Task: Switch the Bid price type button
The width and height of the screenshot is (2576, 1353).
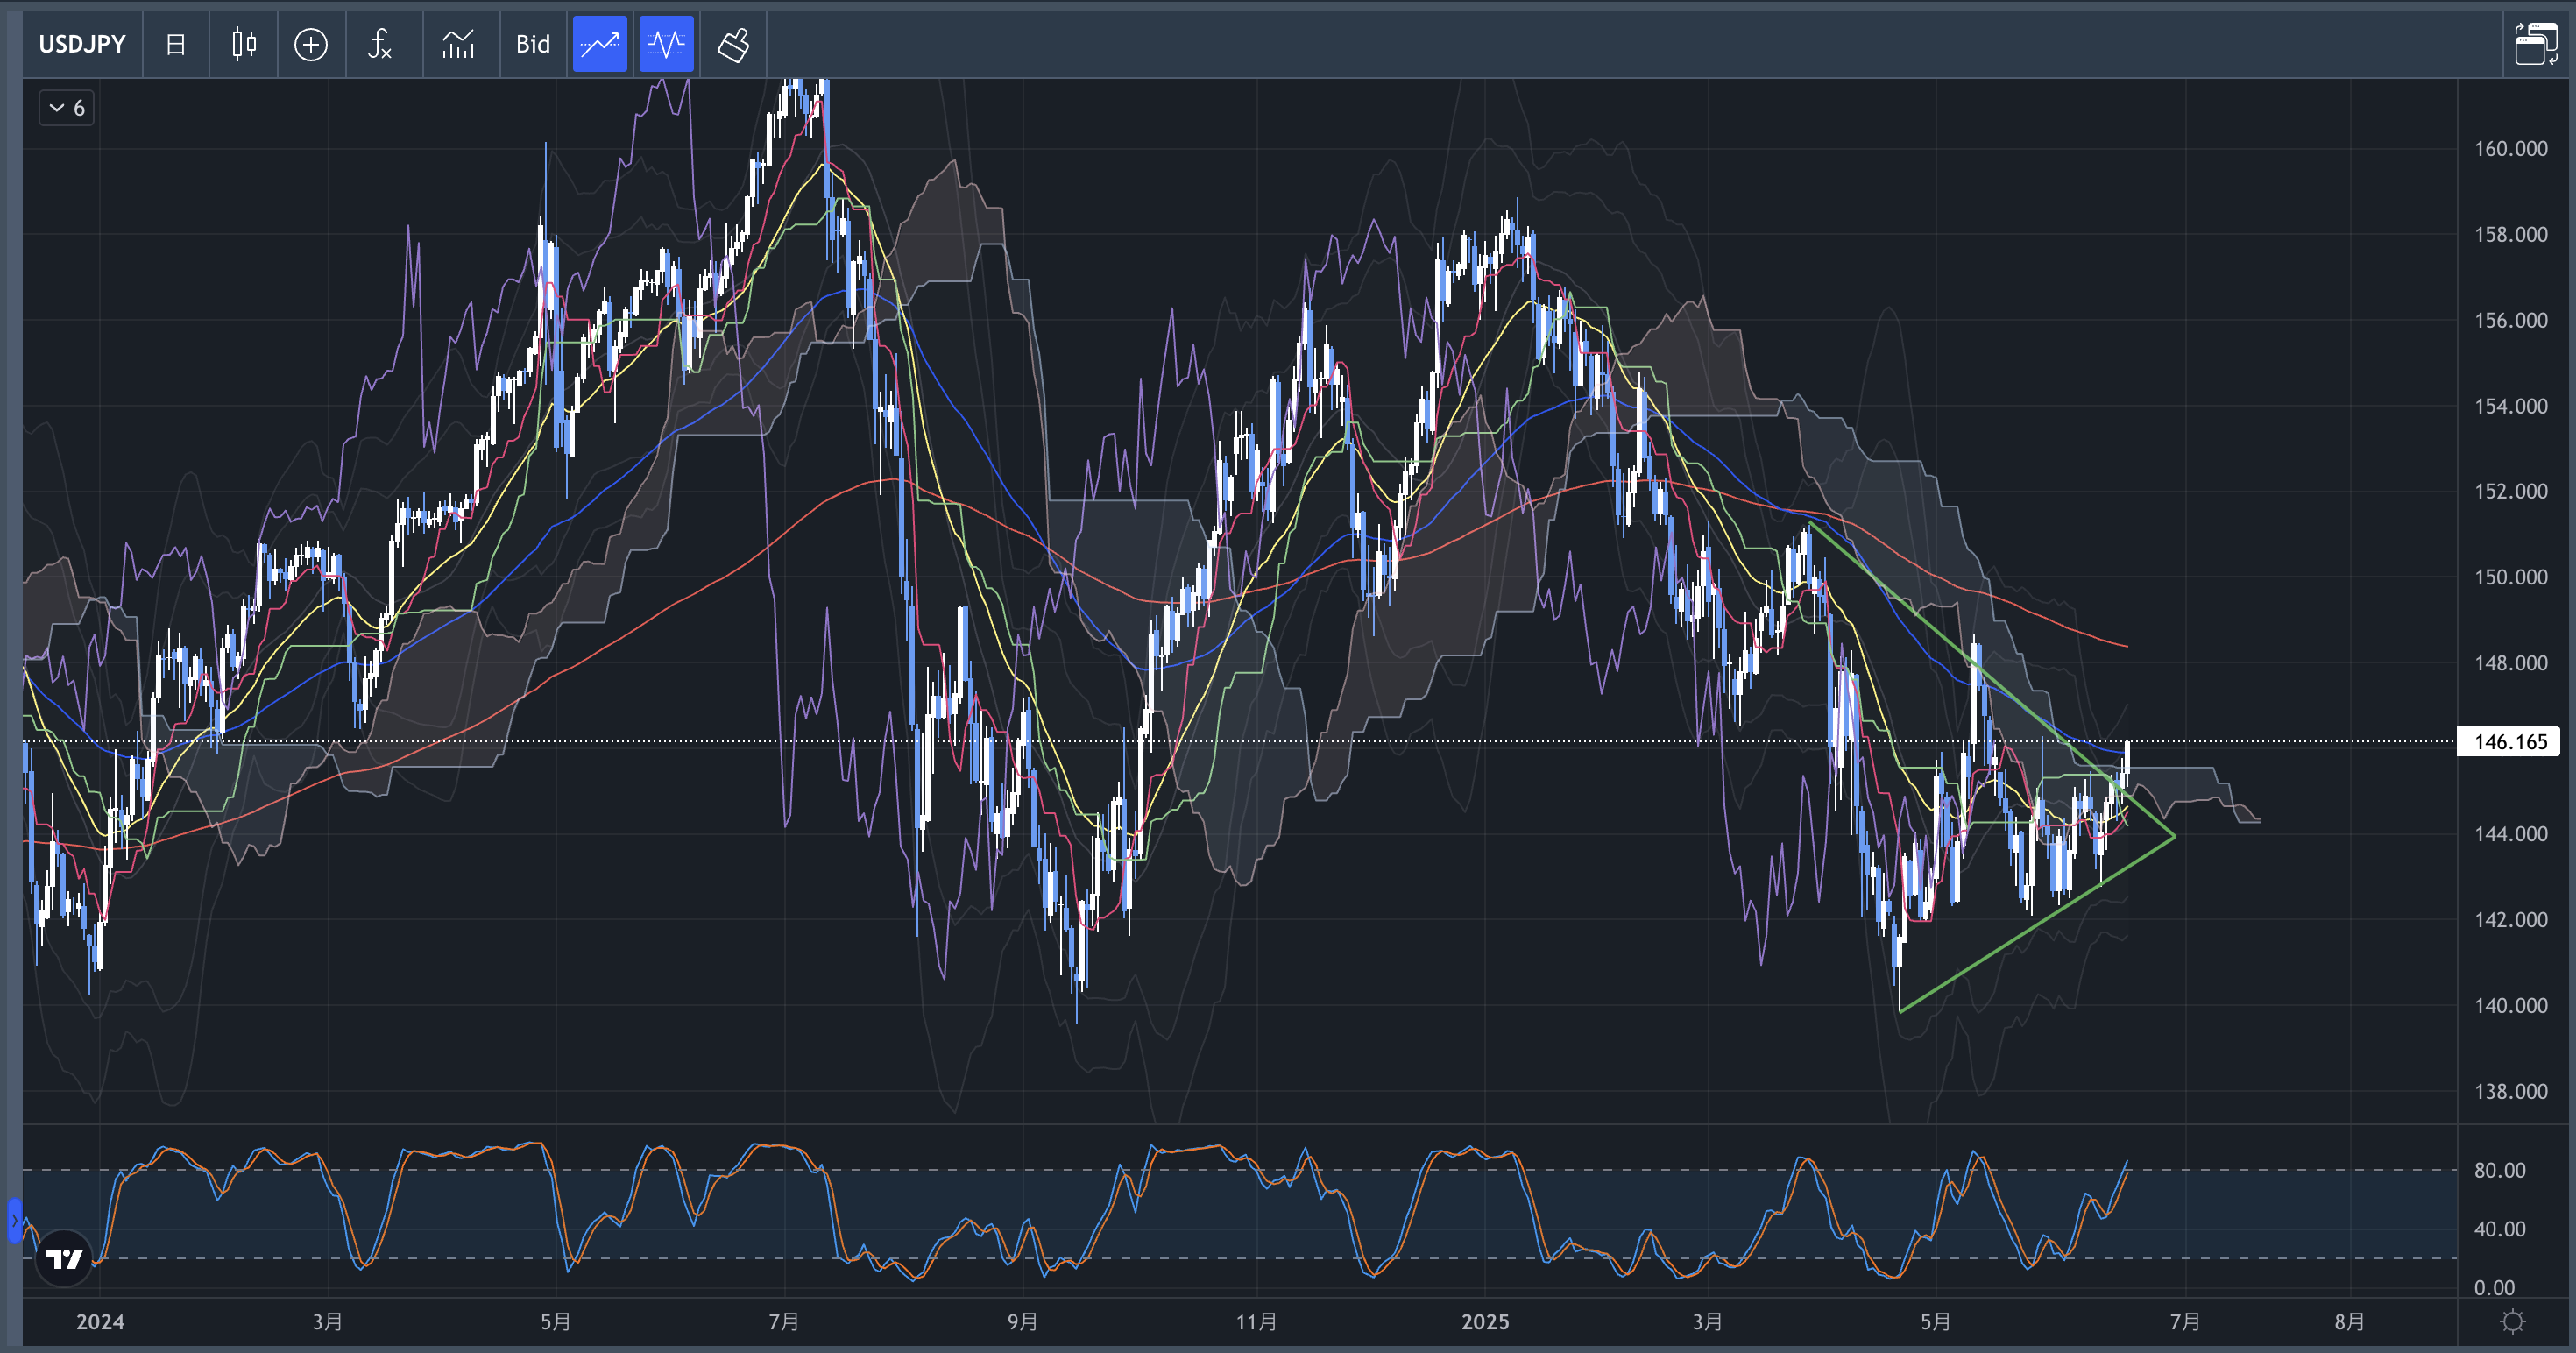Action: [x=533, y=44]
